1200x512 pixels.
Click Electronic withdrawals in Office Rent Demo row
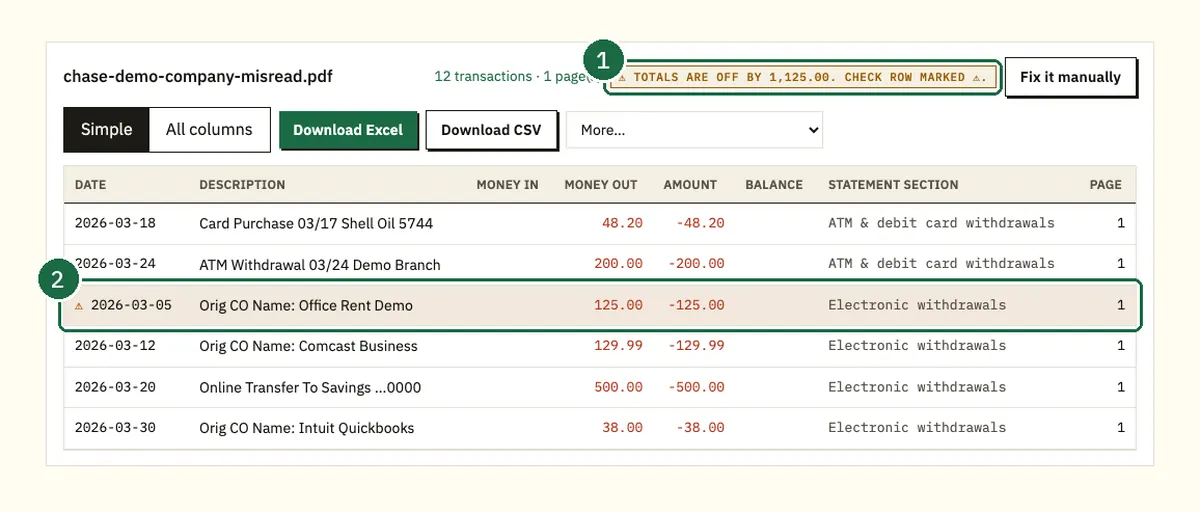click(x=917, y=305)
